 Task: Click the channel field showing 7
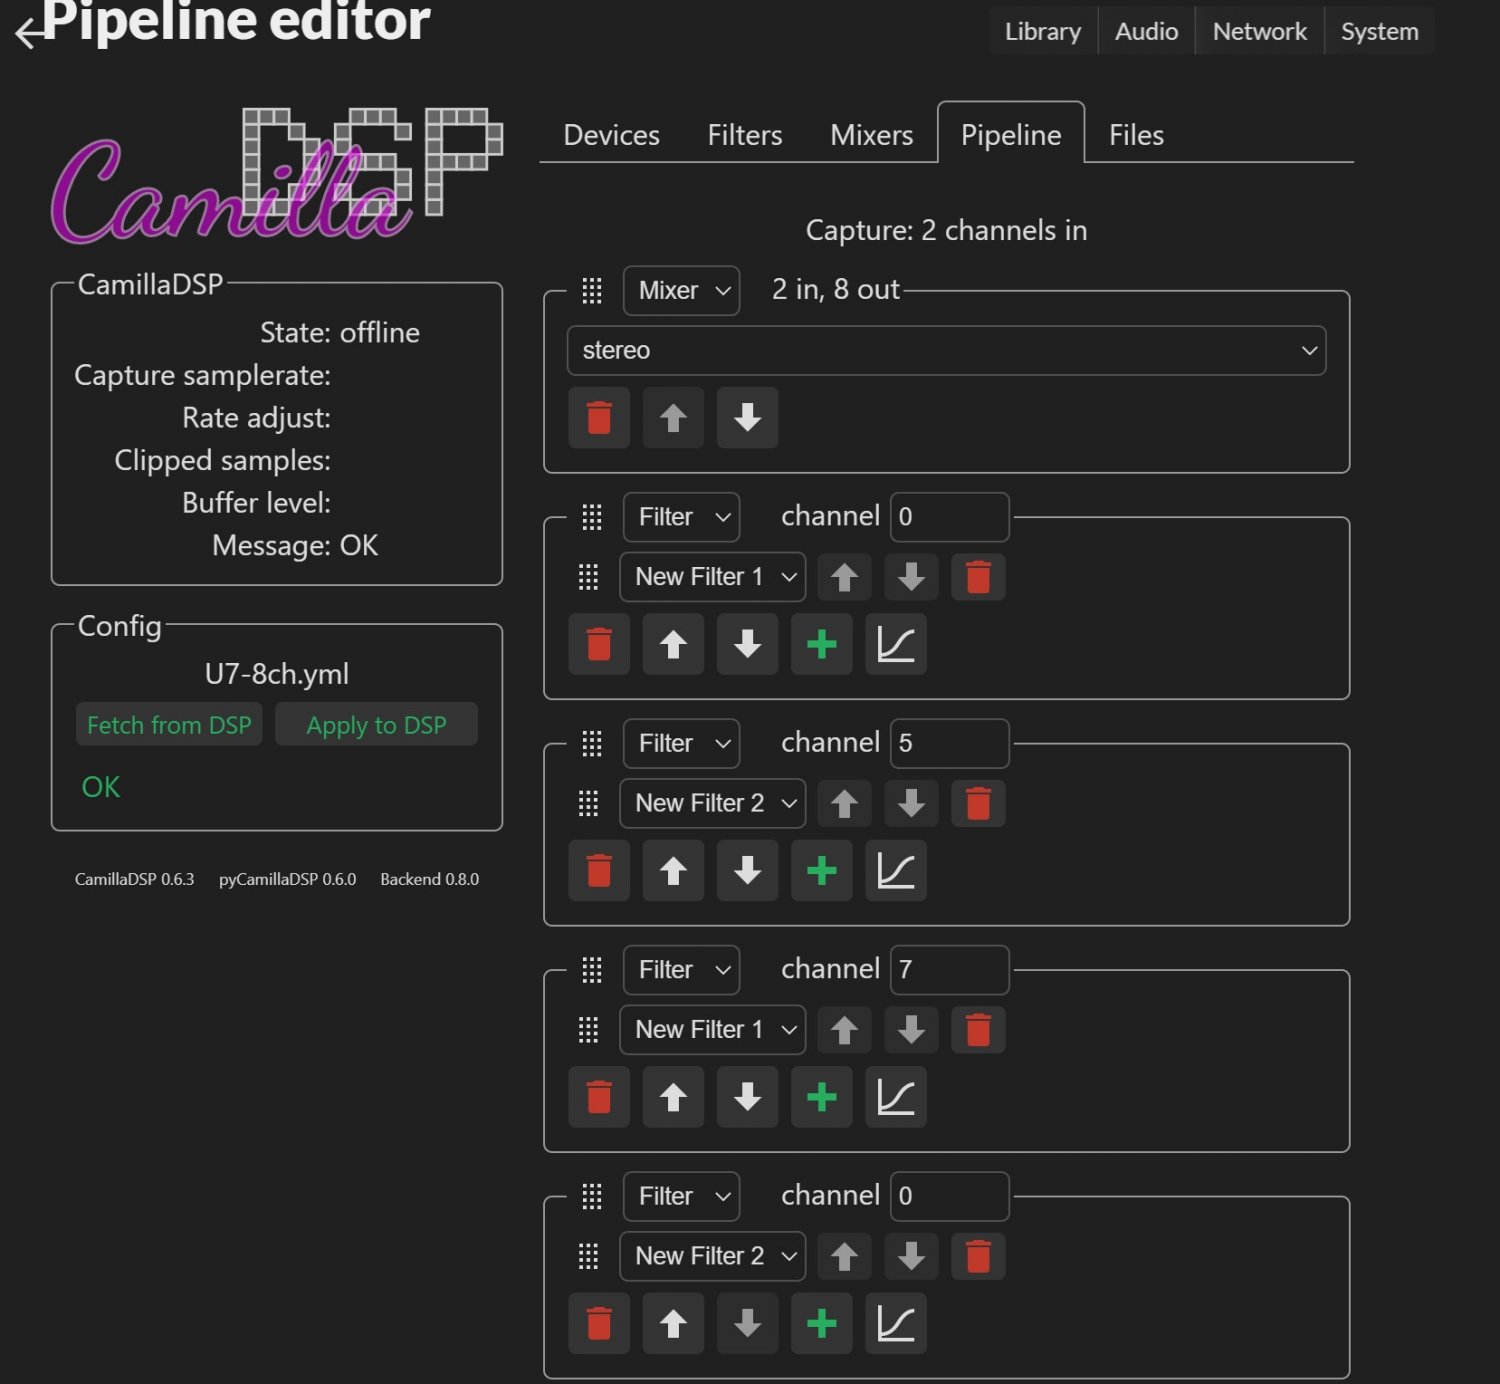click(x=949, y=970)
